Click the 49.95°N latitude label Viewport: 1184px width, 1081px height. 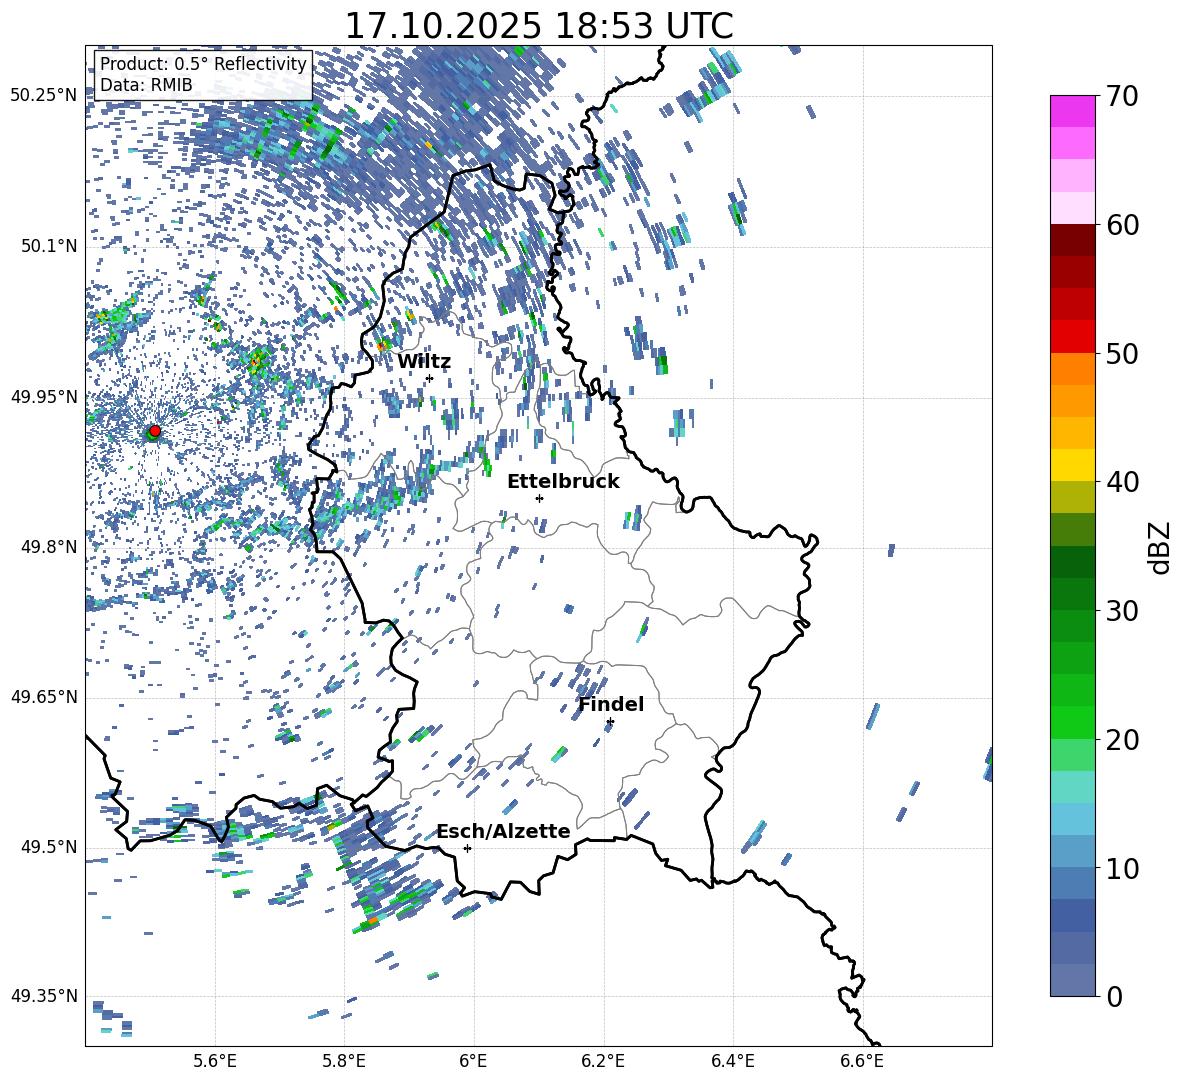[44, 396]
